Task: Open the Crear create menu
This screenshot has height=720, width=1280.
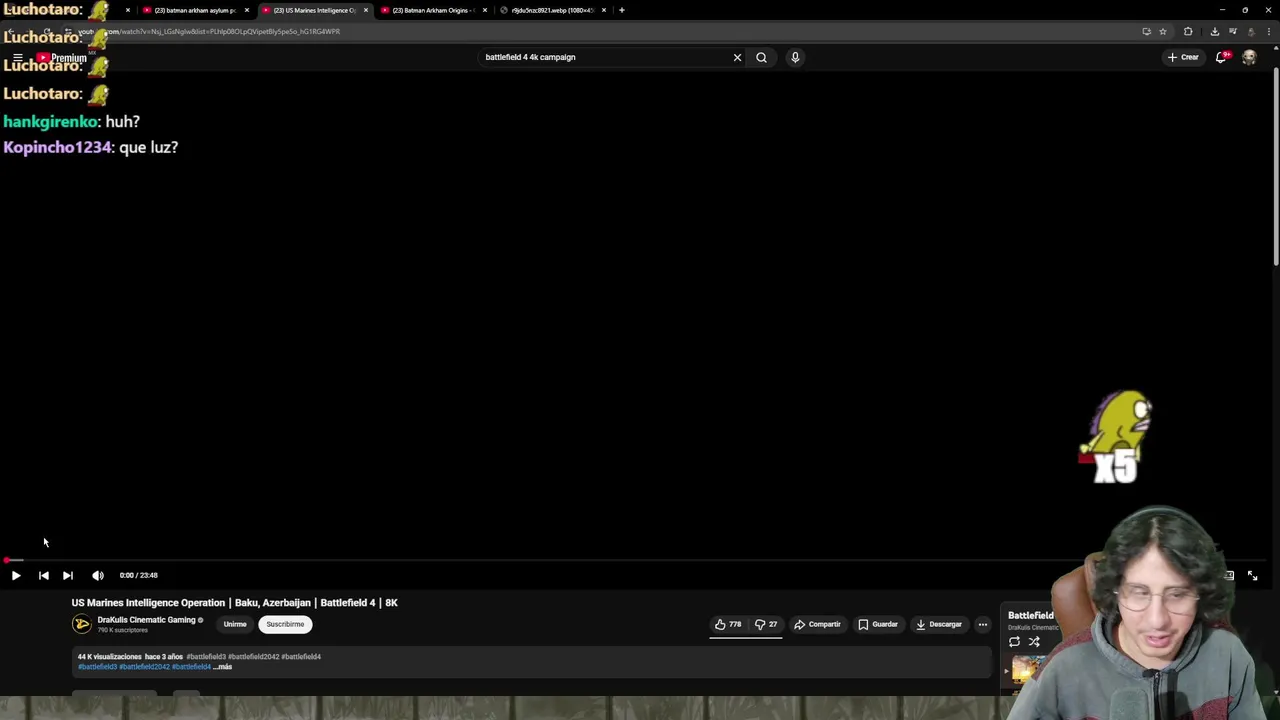Action: [1182, 57]
